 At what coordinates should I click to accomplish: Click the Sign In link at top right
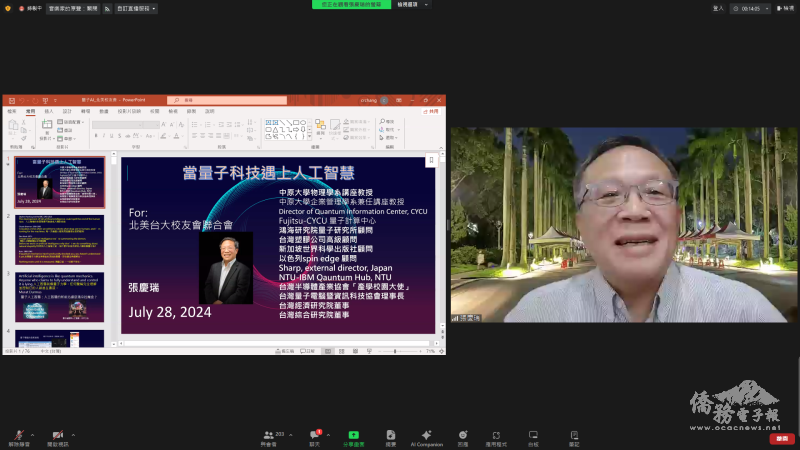tap(718, 8)
